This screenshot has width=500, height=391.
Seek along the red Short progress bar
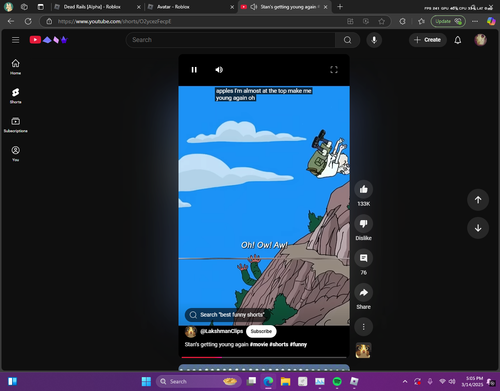click(x=264, y=357)
